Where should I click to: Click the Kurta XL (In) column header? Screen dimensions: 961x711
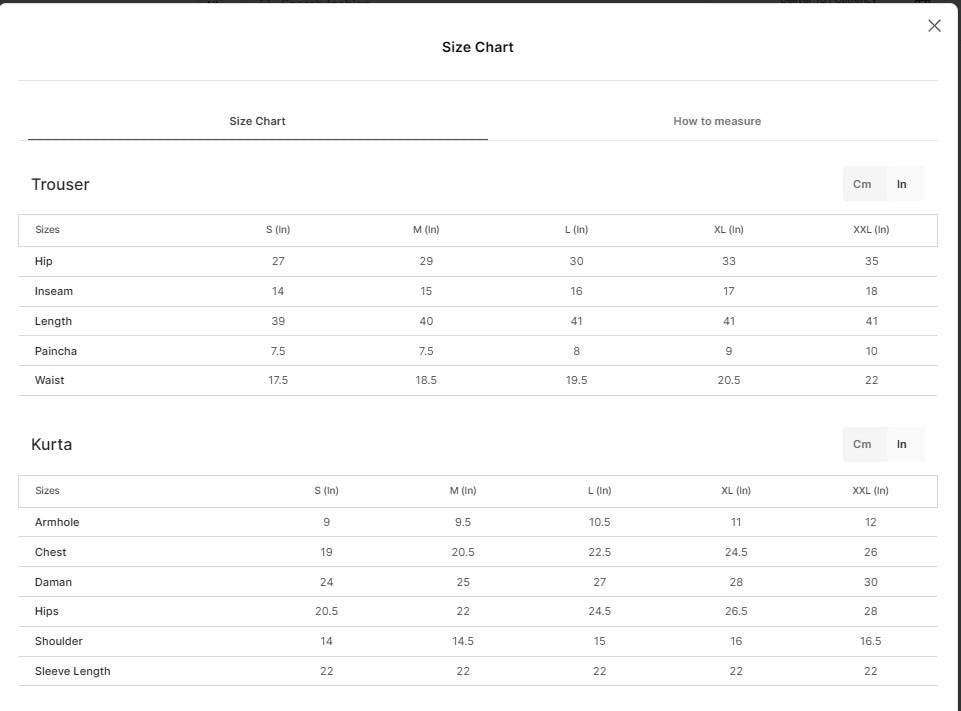pos(735,490)
